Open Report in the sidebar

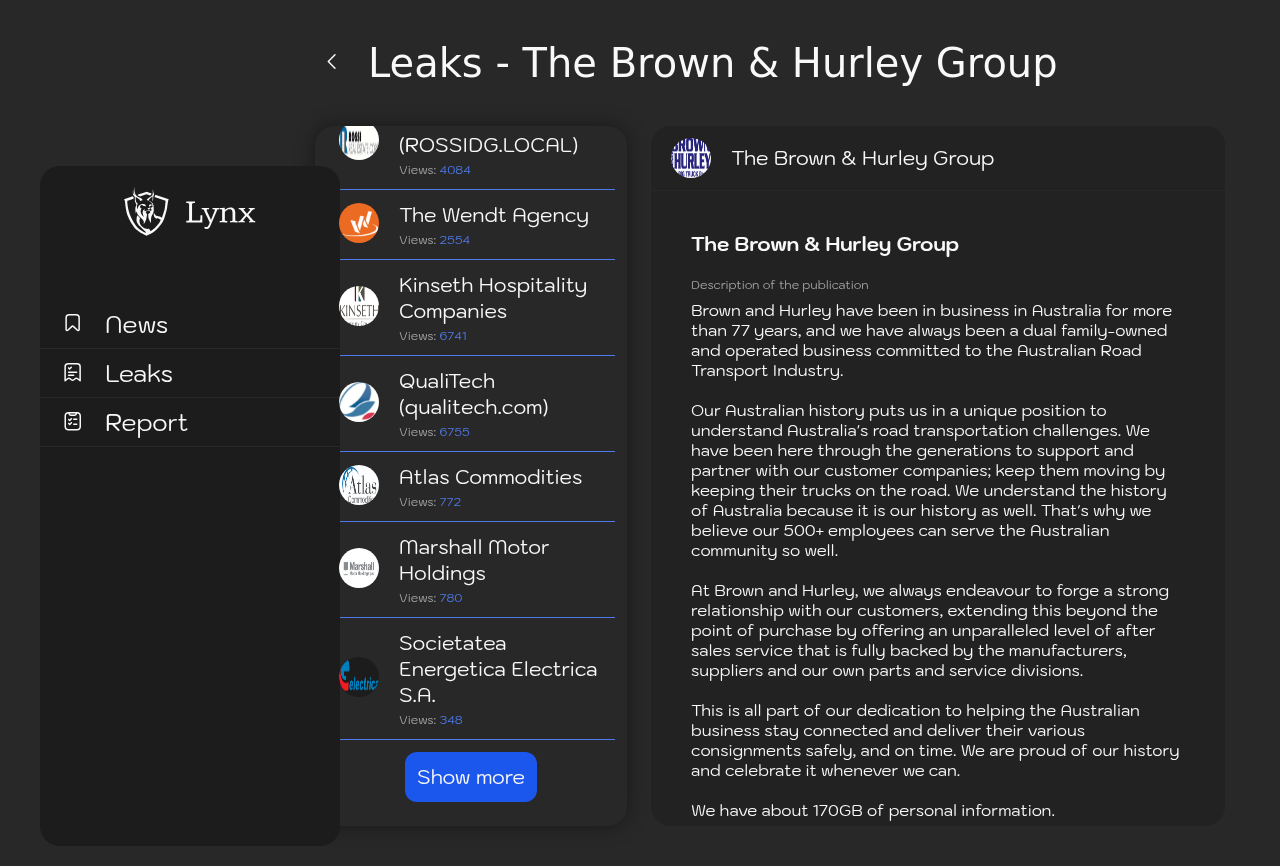pos(190,422)
